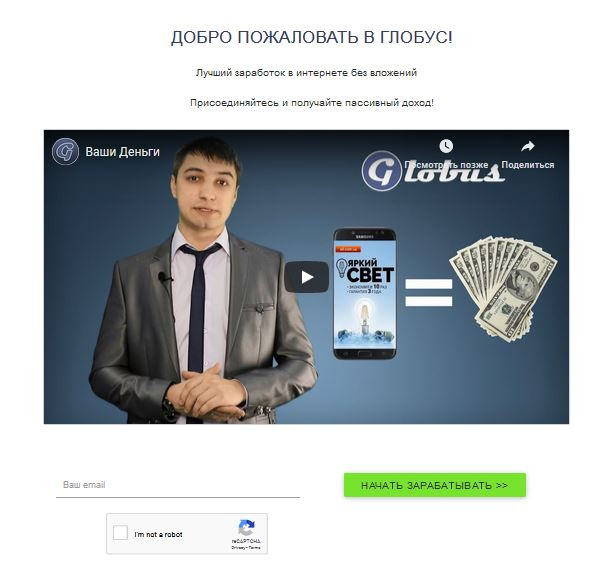The image size is (614, 579).
Task: Open the video title Ваши Деньги
Action: (123, 152)
